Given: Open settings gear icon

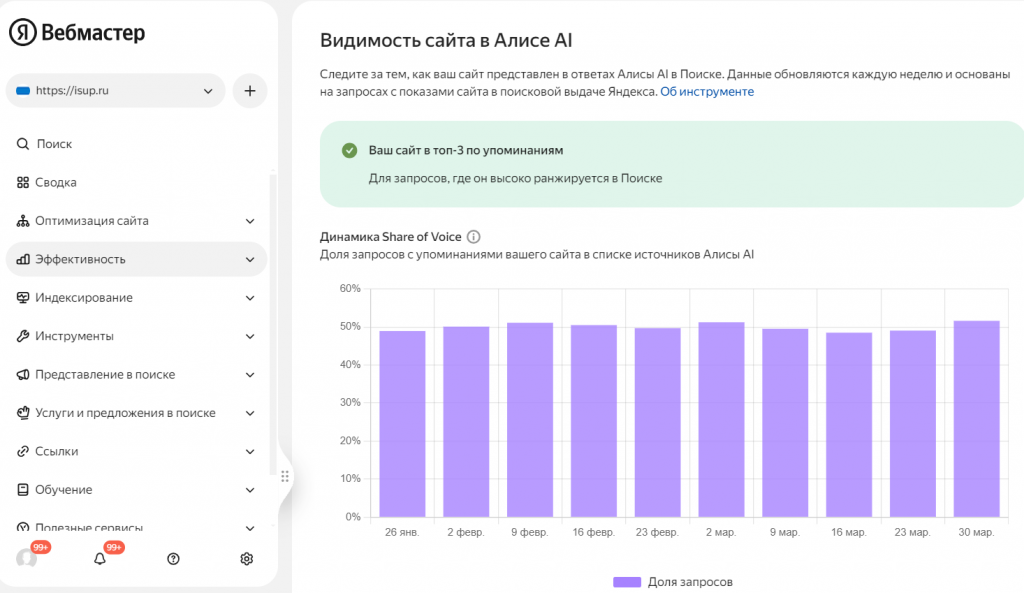Looking at the screenshot, I should [247, 559].
